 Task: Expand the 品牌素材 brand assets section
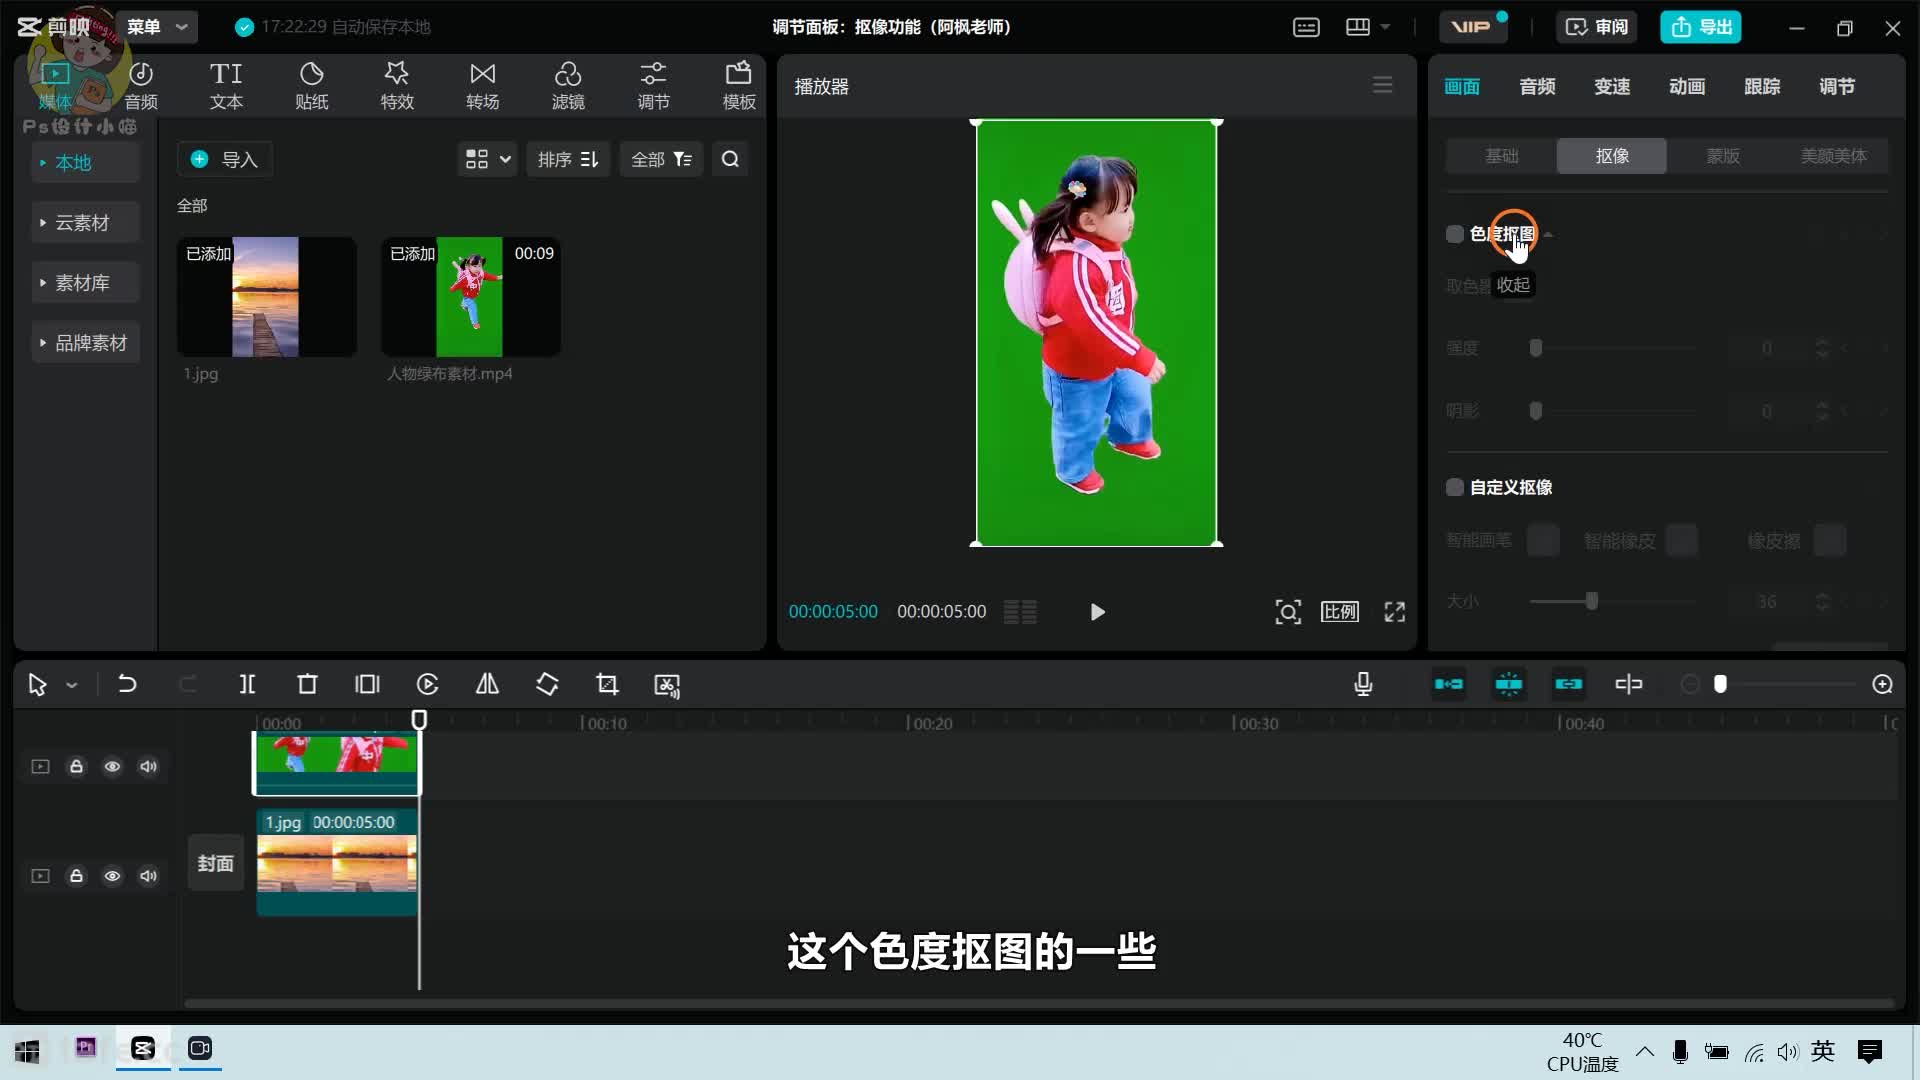[x=84, y=343]
